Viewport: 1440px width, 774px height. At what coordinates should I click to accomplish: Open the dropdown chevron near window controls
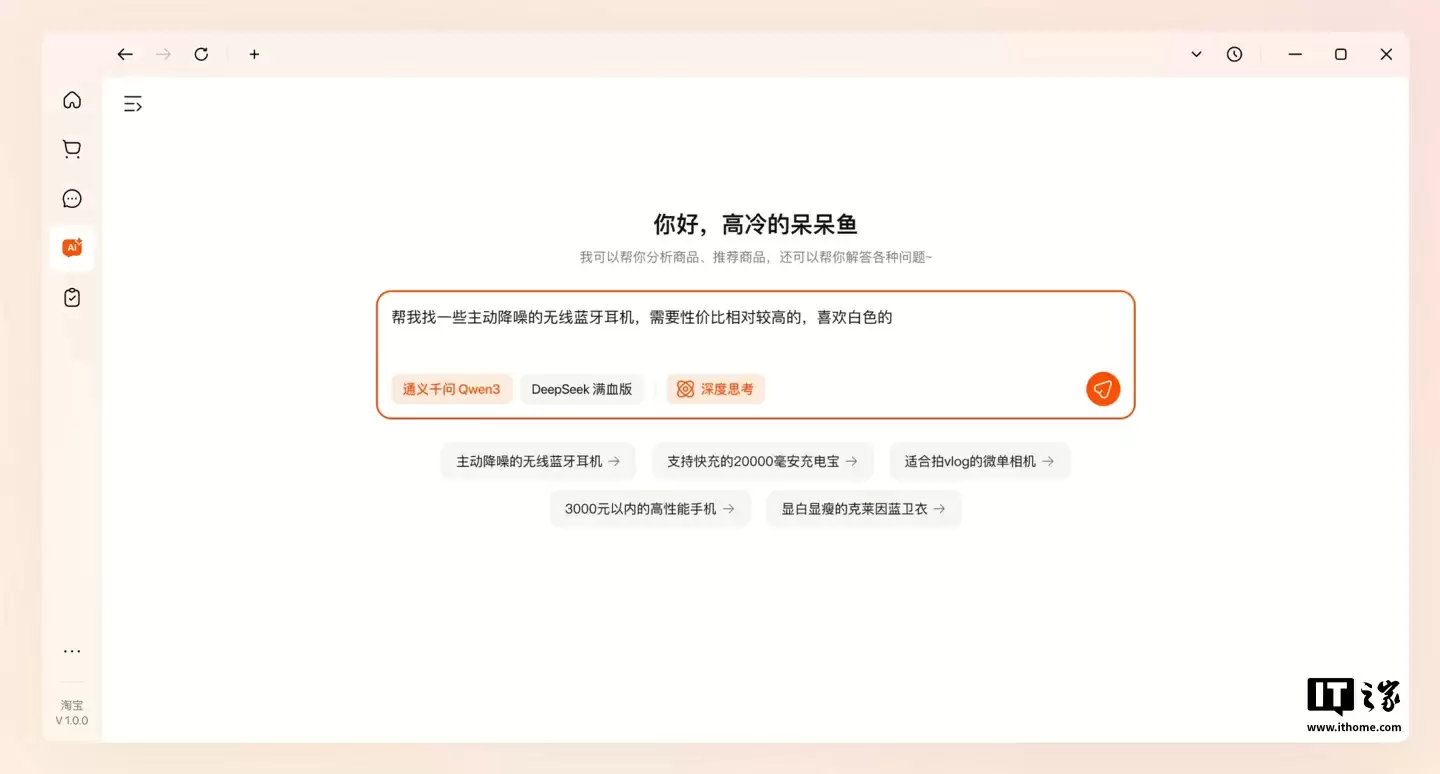(x=1196, y=54)
